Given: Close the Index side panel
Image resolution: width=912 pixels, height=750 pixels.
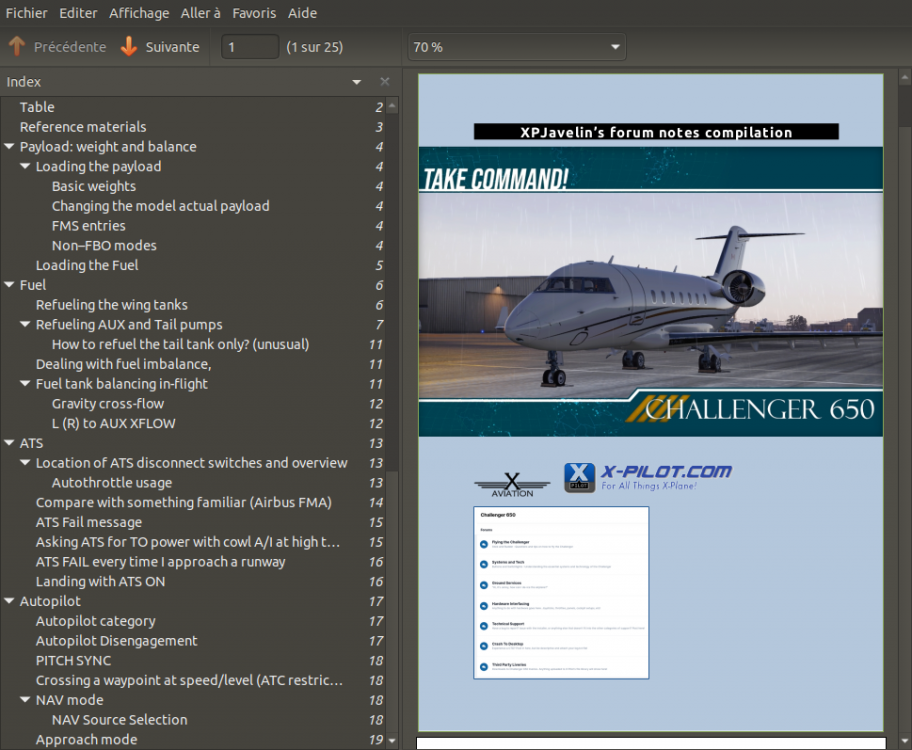Looking at the screenshot, I should click(384, 81).
